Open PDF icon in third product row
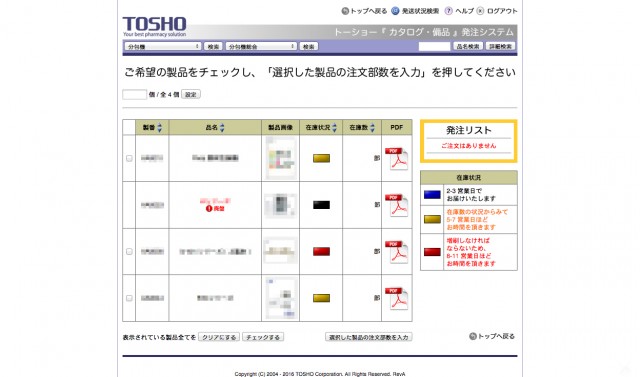640x377 pixels. 396,252
